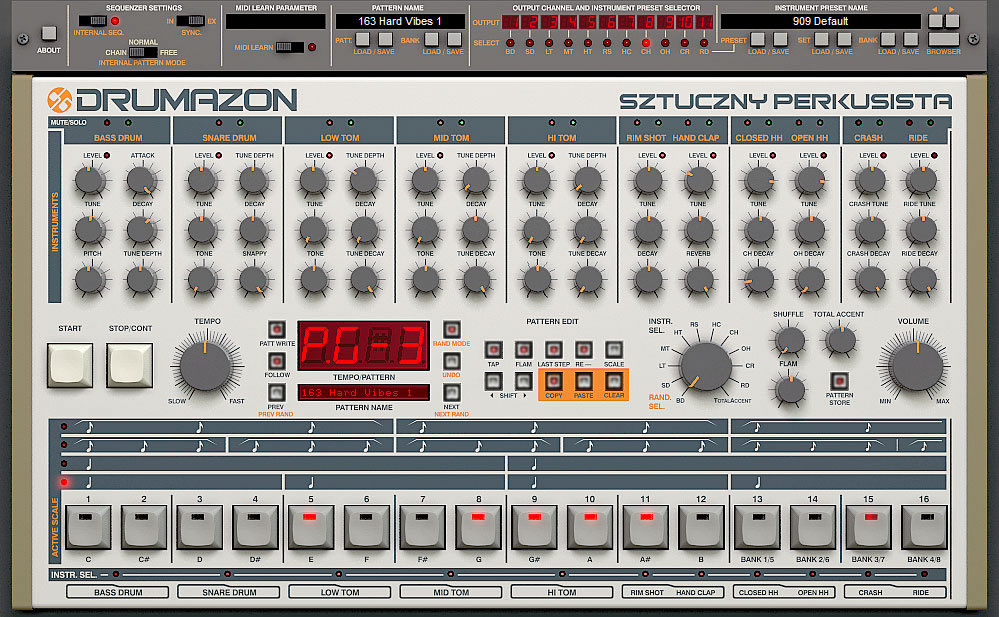Select the BD output channel LED
Viewport: 999px width, 617px height.
tap(510, 43)
